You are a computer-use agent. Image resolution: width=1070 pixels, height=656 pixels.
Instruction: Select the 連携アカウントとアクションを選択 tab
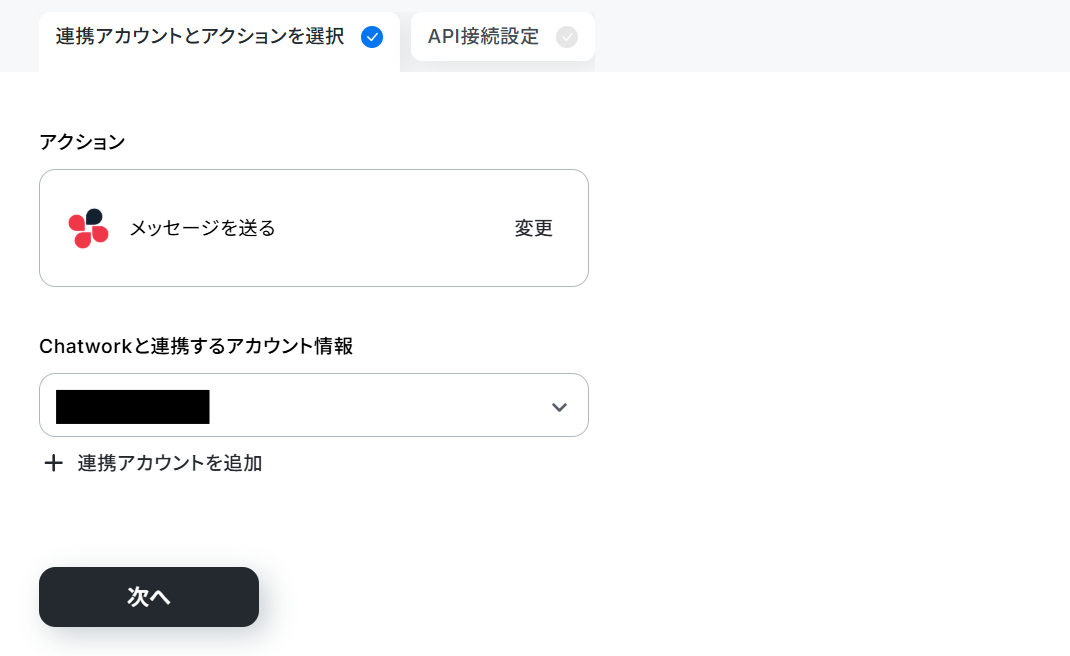coord(219,41)
